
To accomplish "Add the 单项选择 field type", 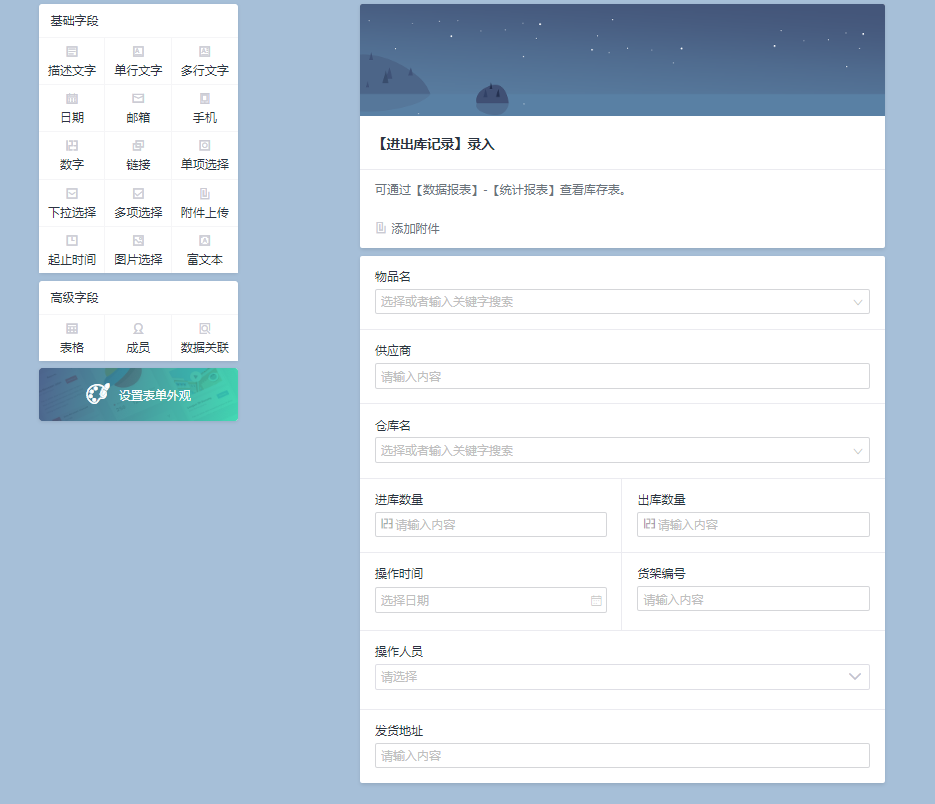I will [205, 156].
